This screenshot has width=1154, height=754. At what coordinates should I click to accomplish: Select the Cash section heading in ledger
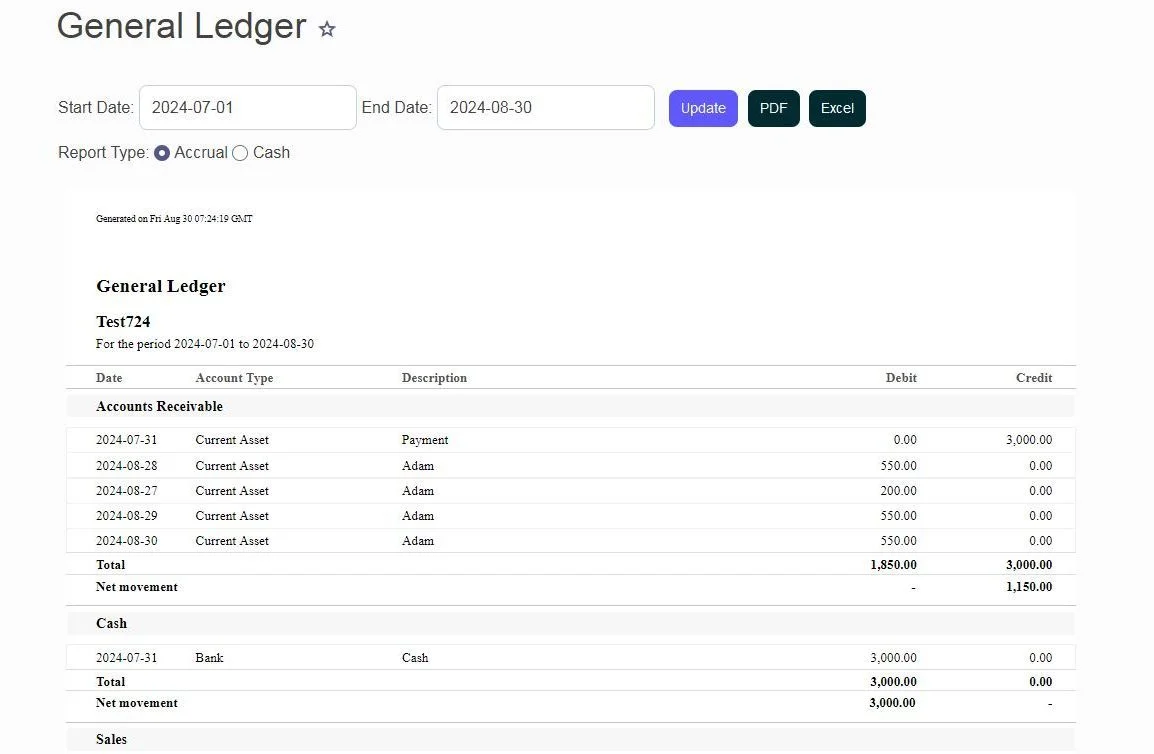pos(111,623)
